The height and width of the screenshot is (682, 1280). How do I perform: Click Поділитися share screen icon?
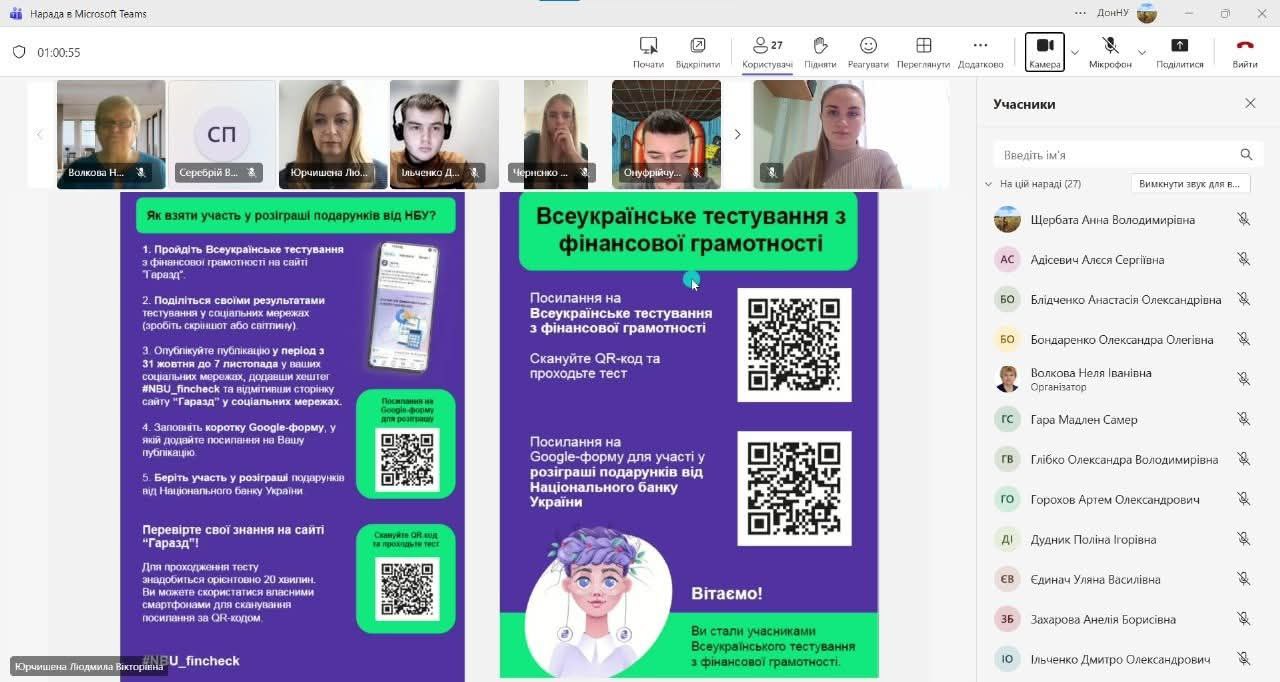tap(1179, 46)
